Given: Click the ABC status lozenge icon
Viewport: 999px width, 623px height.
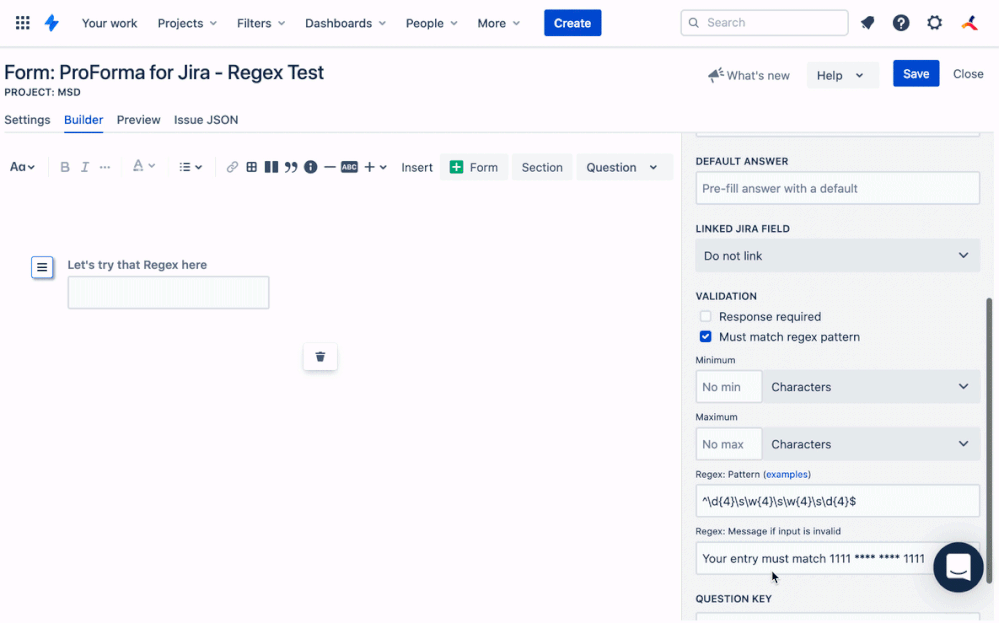Looking at the screenshot, I should (349, 167).
